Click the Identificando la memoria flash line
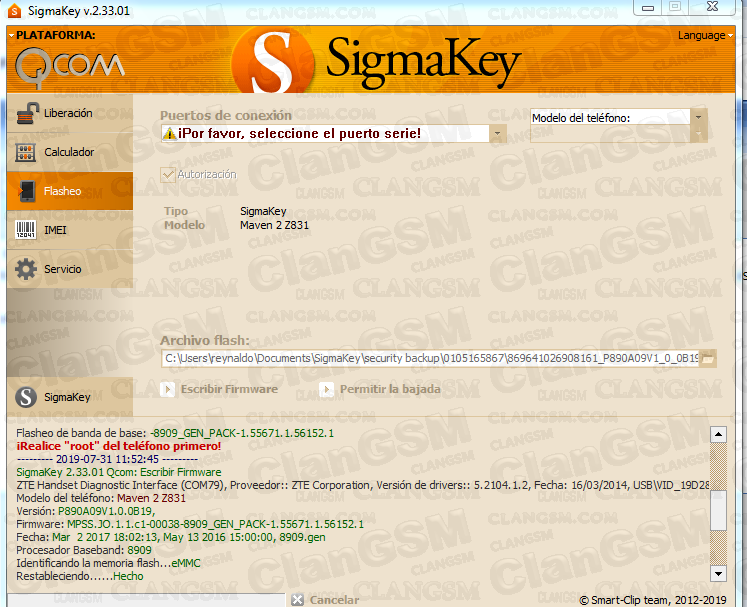Image resolution: width=747 pixels, height=607 pixels. pos(108,563)
